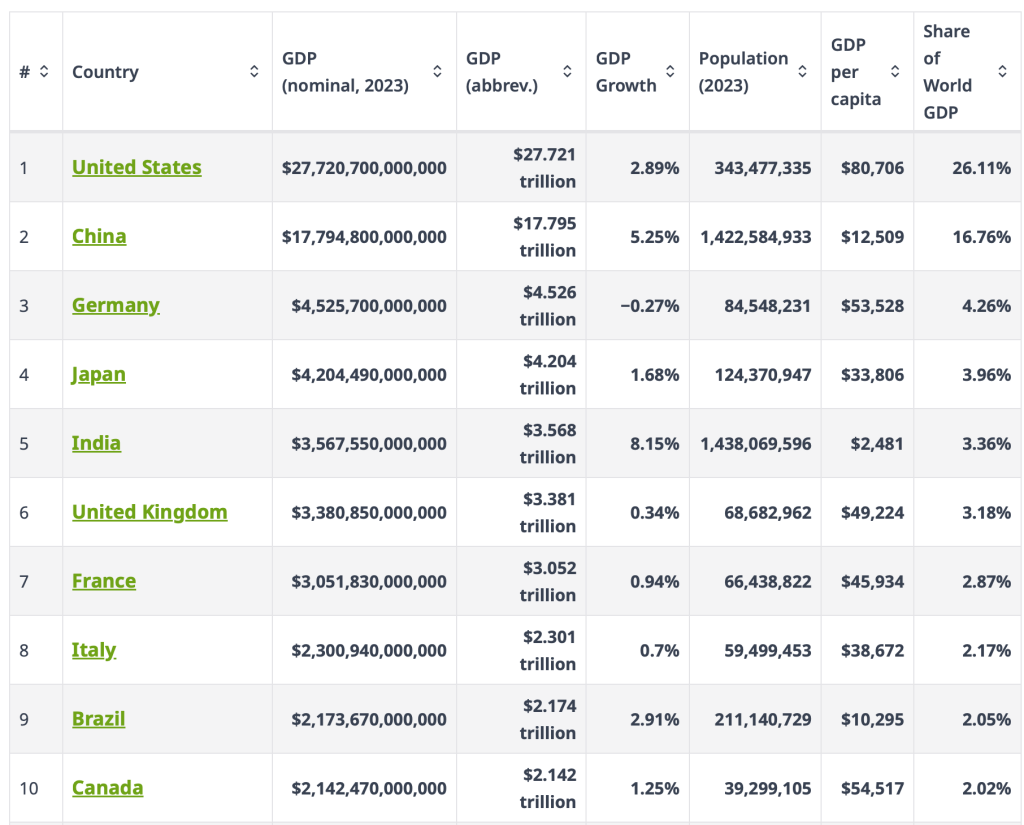Sort by GDP per capita arrows
1024x825 pixels.
[x=894, y=72]
